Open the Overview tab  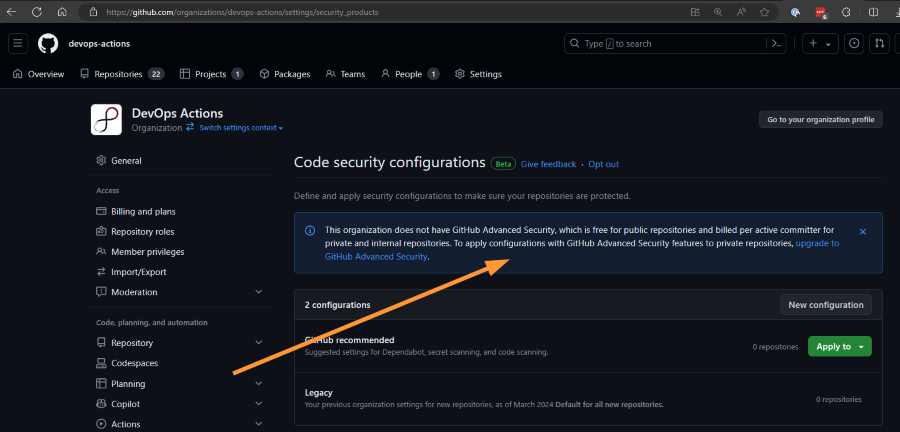pyautogui.click(x=38, y=74)
